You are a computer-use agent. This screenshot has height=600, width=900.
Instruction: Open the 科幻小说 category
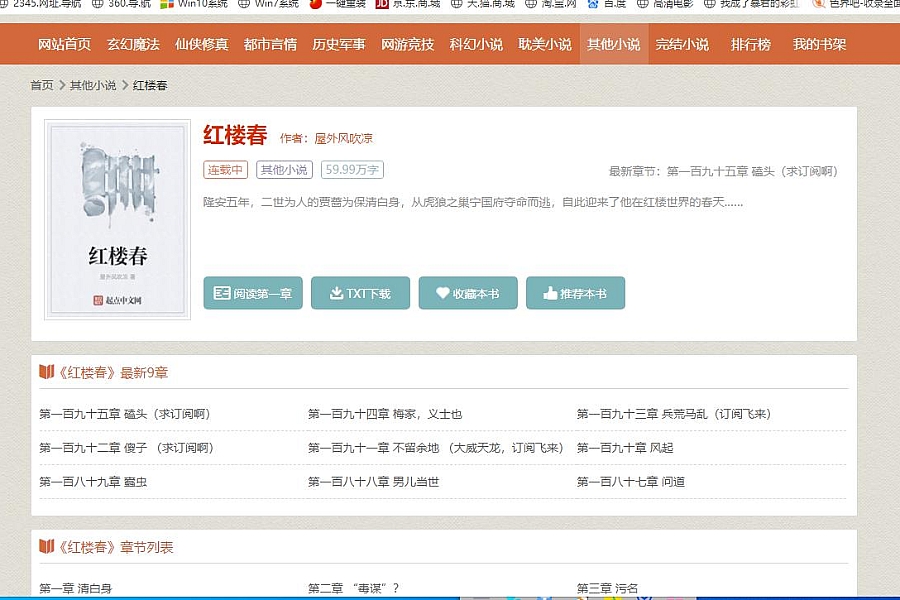pyautogui.click(x=476, y=44)
